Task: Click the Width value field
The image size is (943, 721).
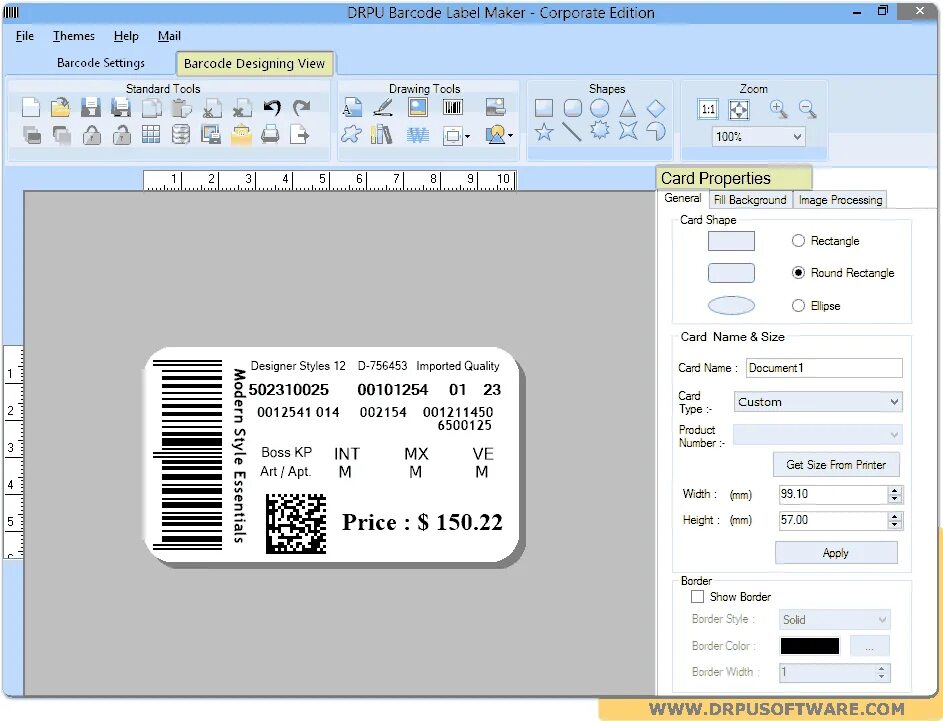Action: click(833, 494)
